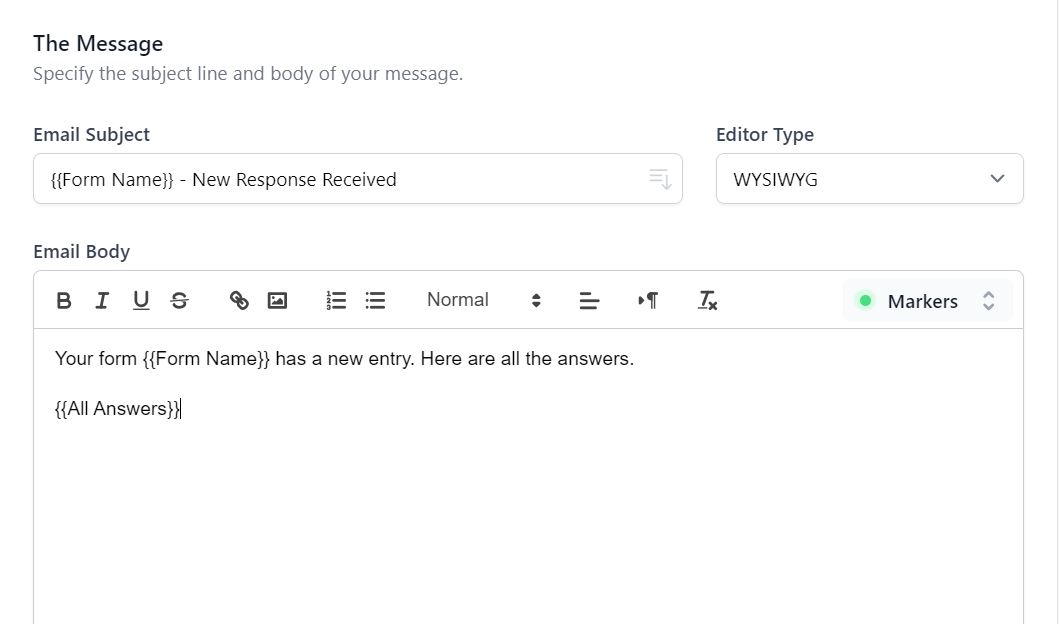1059x624 pixels.
Task: Change paragraph text direction
Action: 647,300
